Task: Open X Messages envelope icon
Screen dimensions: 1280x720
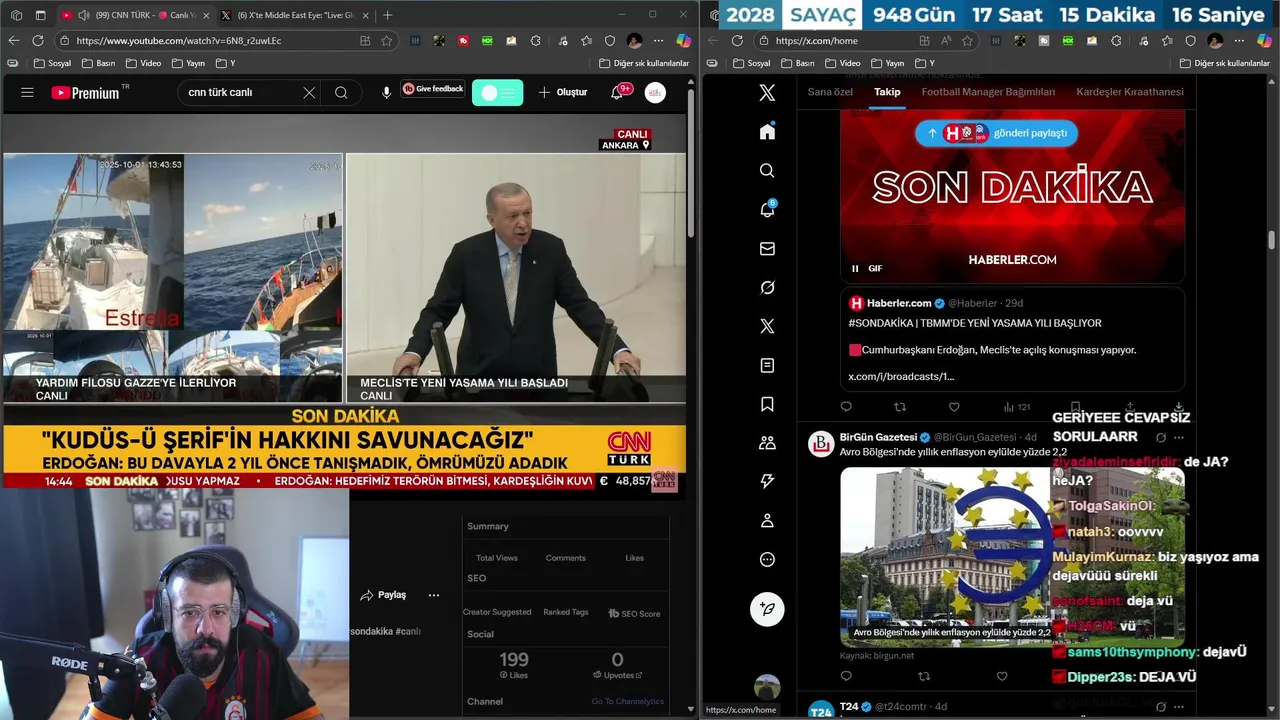Action: tap(767, 249)
